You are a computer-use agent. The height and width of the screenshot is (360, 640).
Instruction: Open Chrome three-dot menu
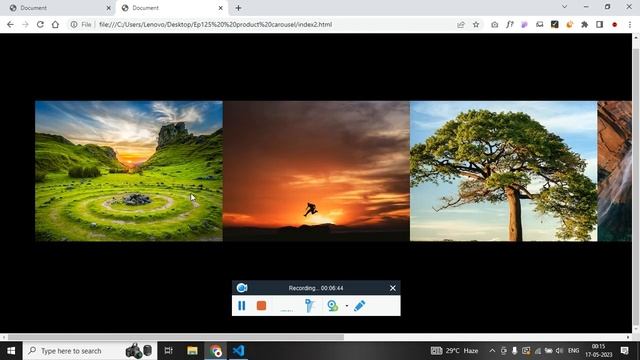630,24
